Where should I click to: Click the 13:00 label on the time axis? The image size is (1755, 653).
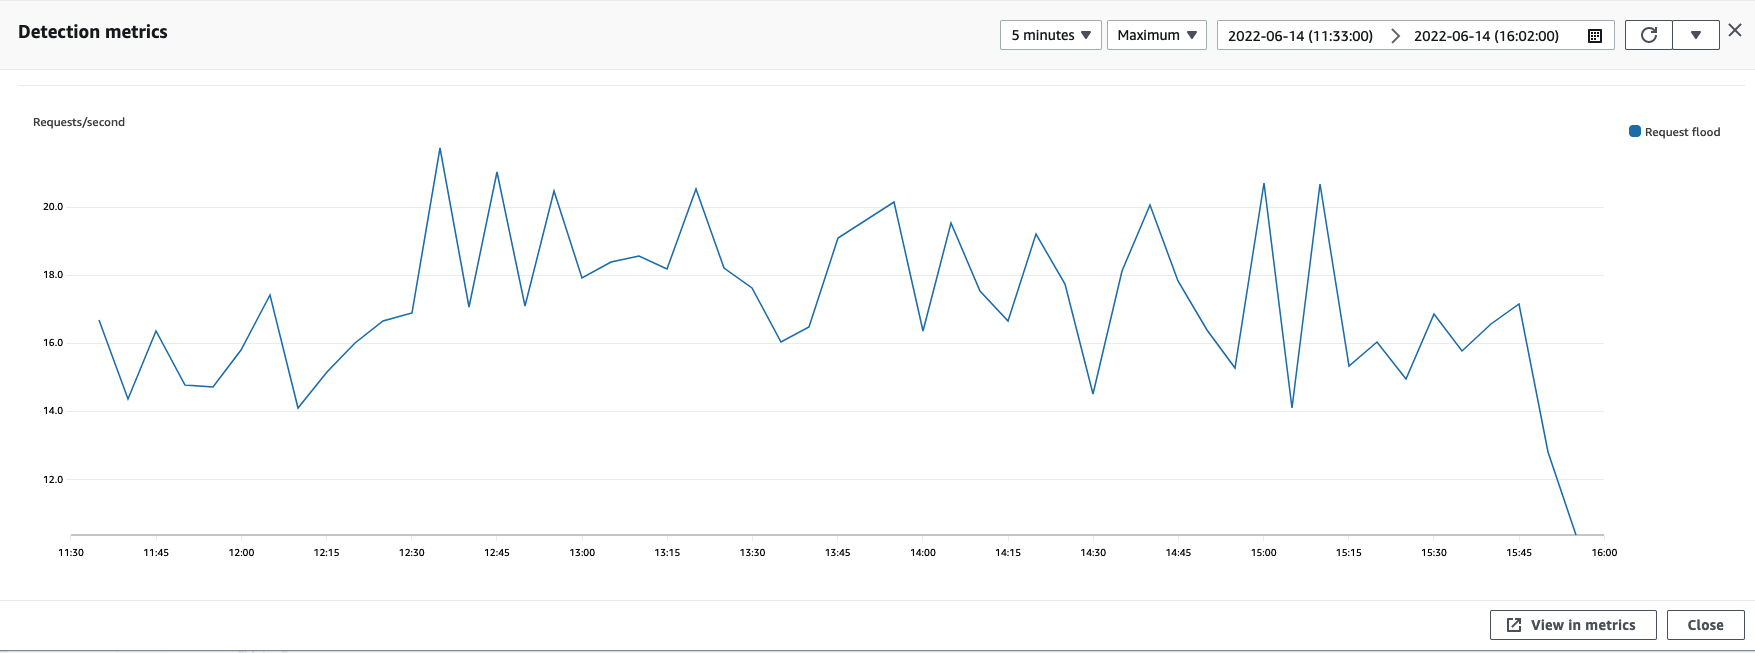[582, 552]
